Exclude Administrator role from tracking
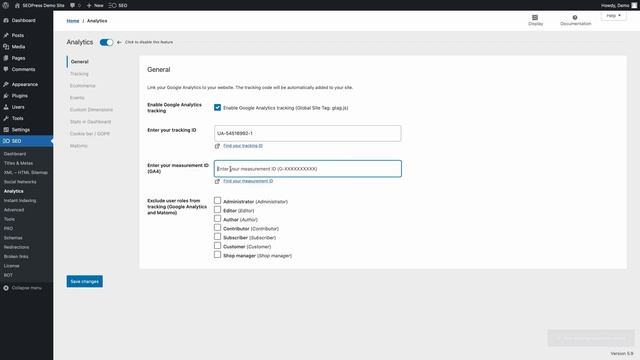The image size is (640, 360). 217,200
